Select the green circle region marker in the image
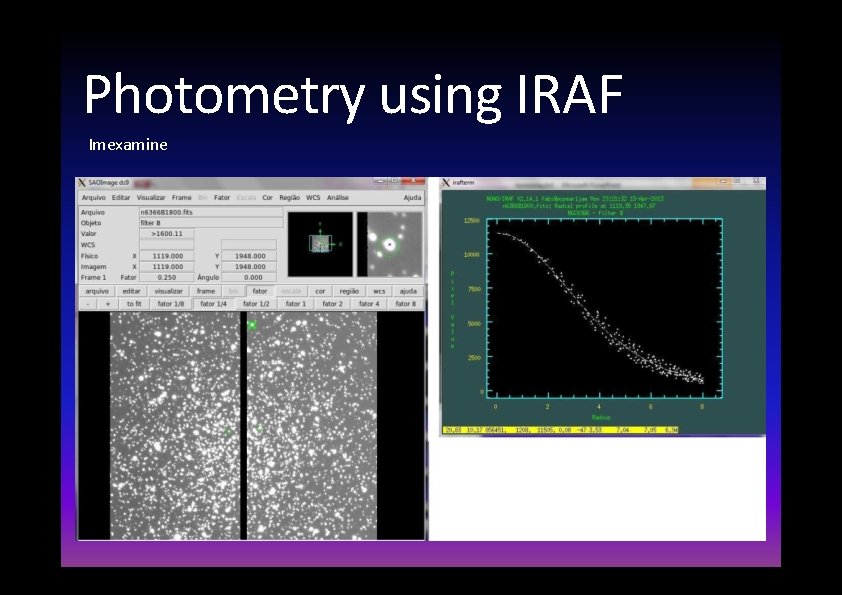Screen dimensions: 842x595 click(252, 325)
